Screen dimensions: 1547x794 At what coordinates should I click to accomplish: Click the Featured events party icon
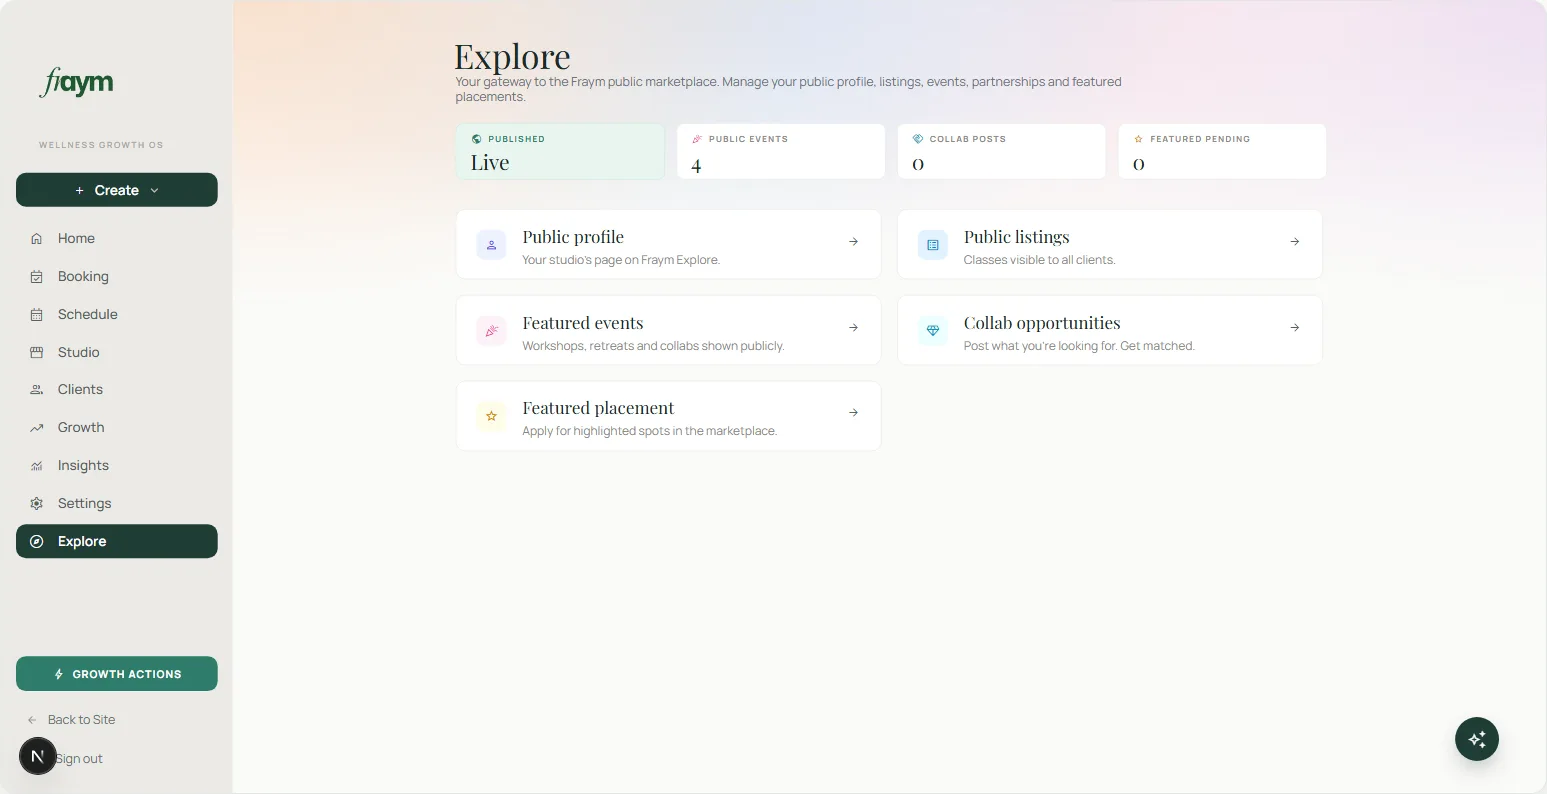pos(491,331)
